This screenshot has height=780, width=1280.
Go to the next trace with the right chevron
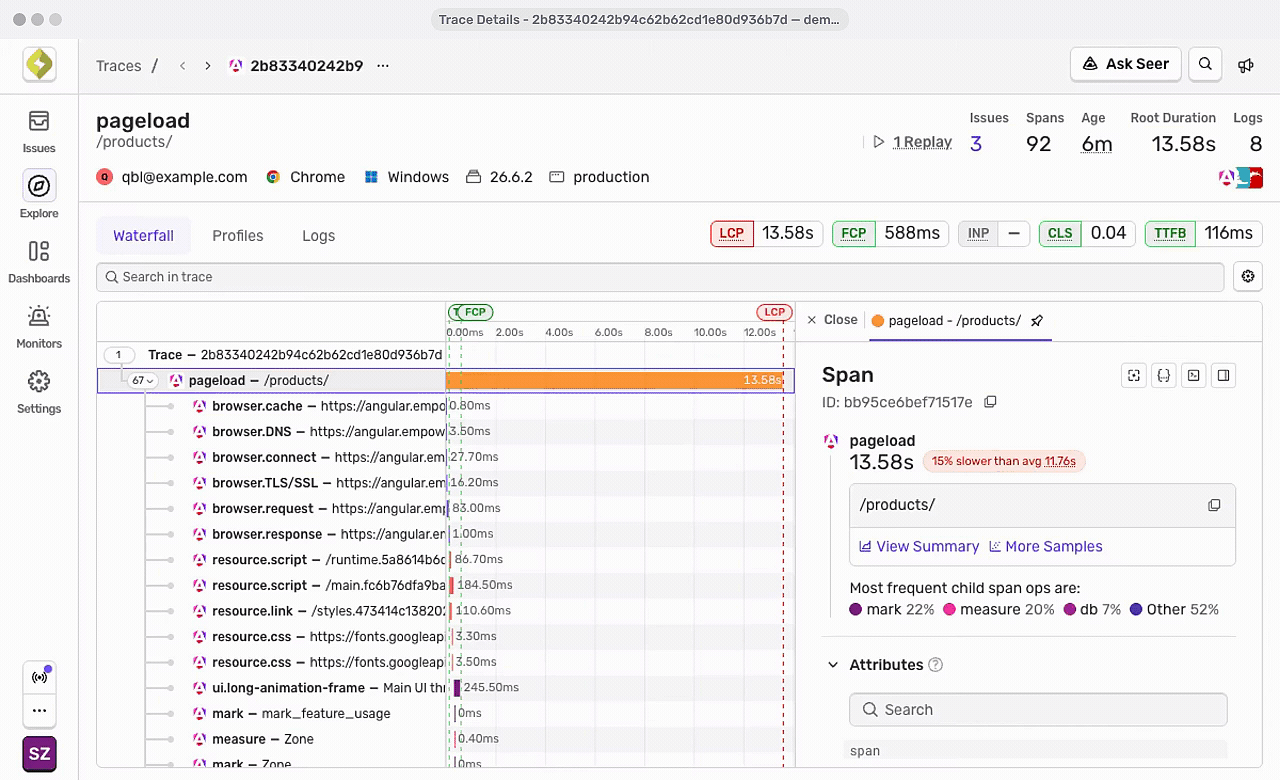click(x=207, y=66)
